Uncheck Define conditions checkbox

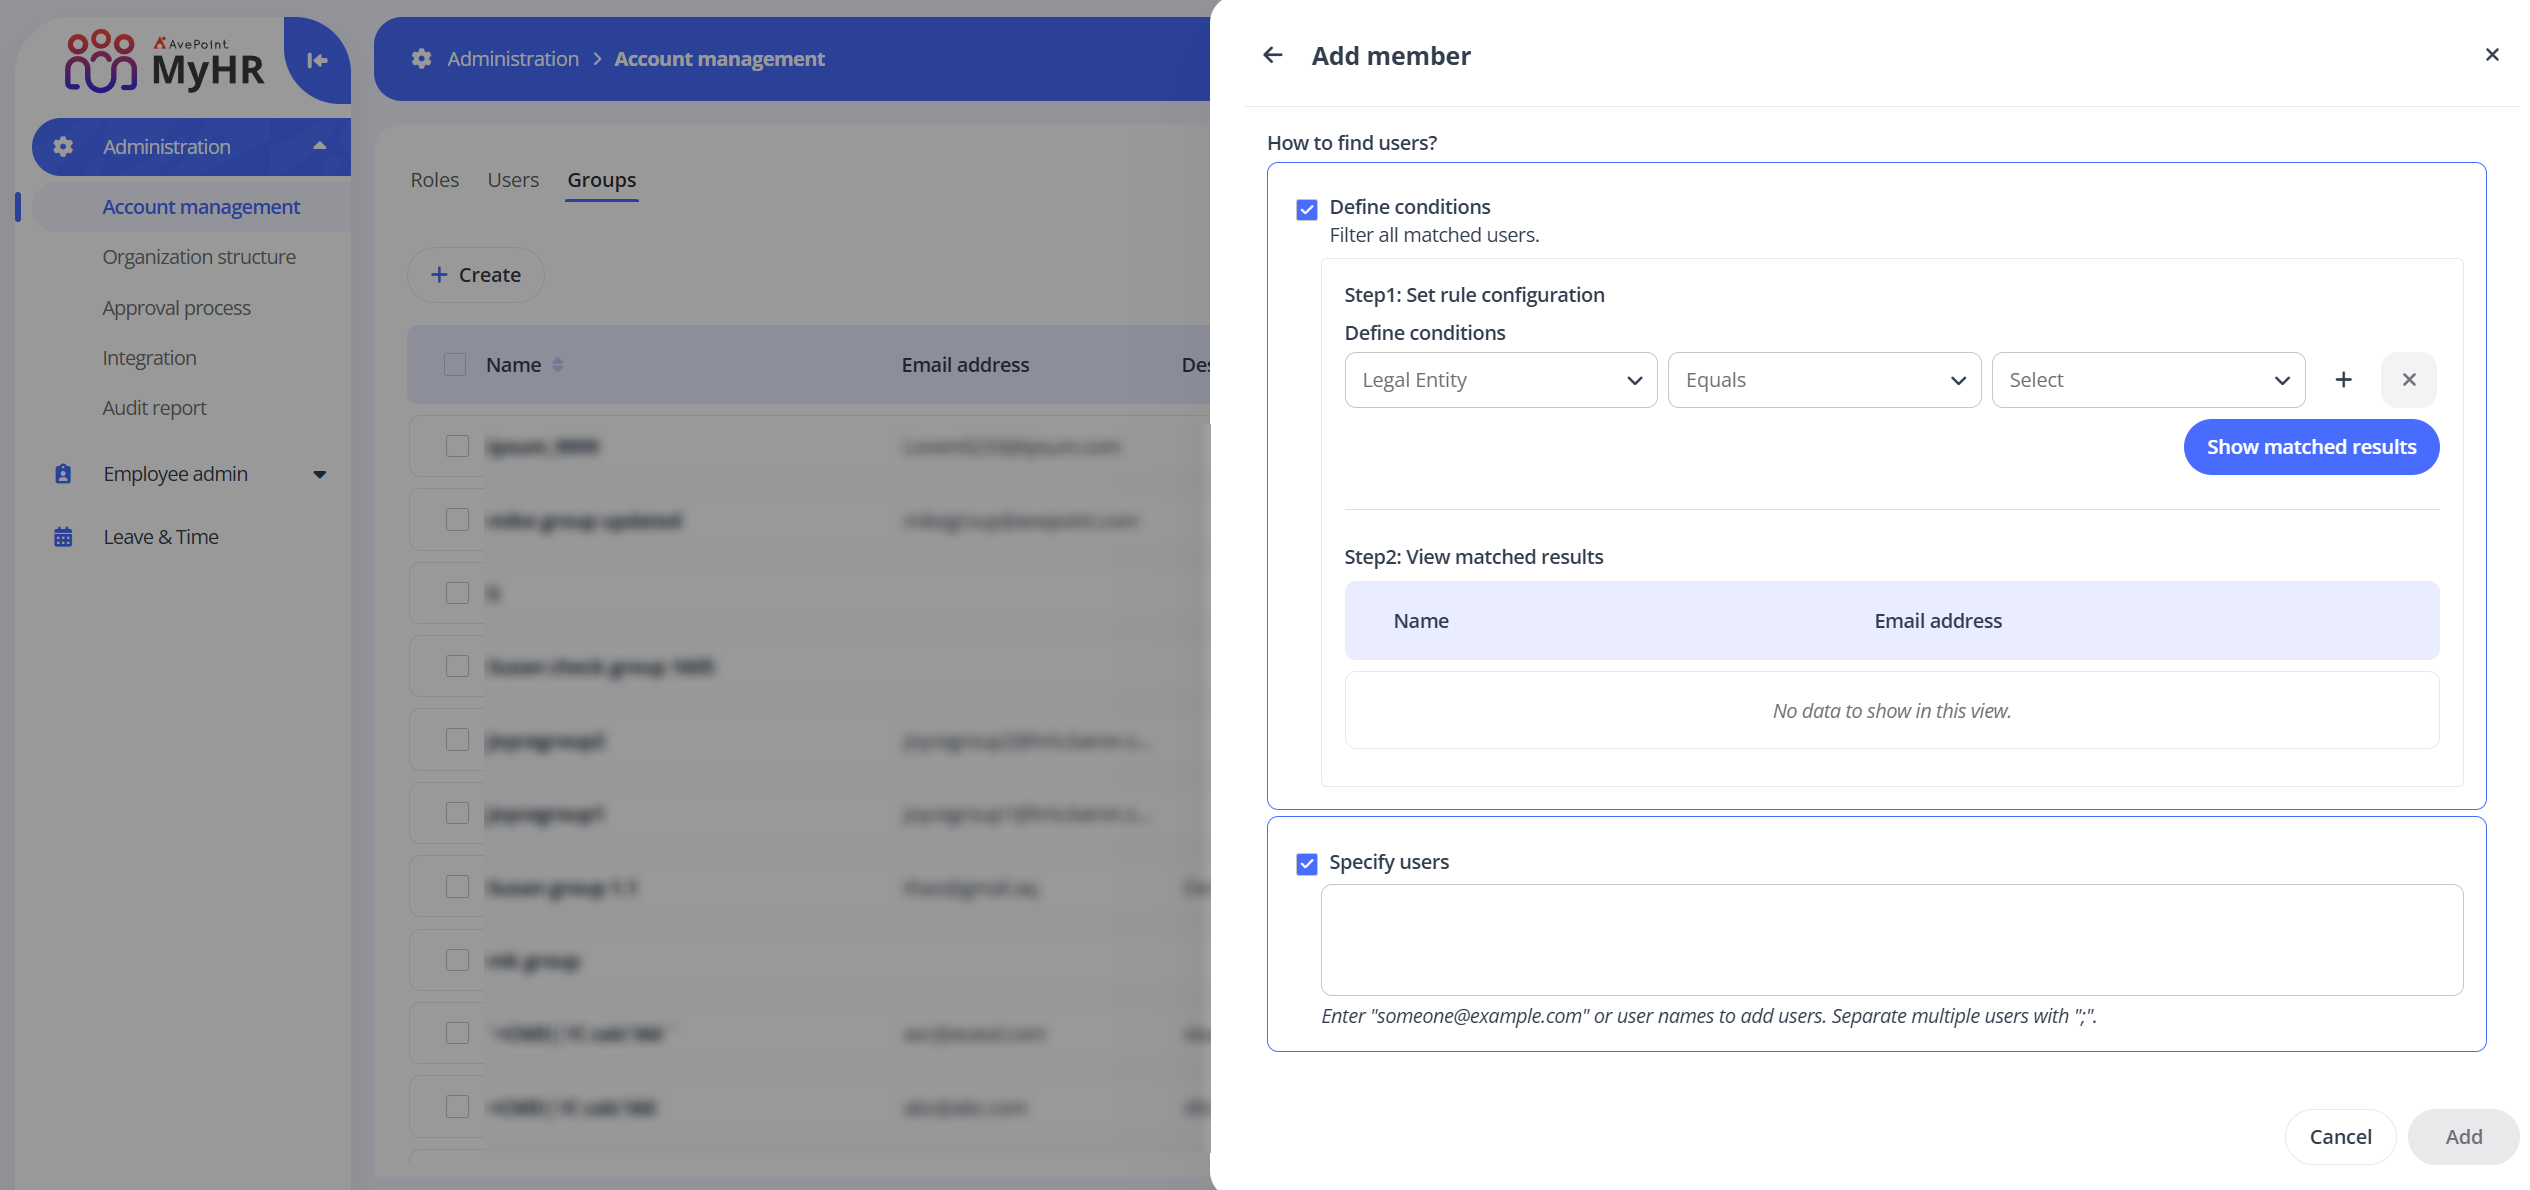coord(1307,209)
